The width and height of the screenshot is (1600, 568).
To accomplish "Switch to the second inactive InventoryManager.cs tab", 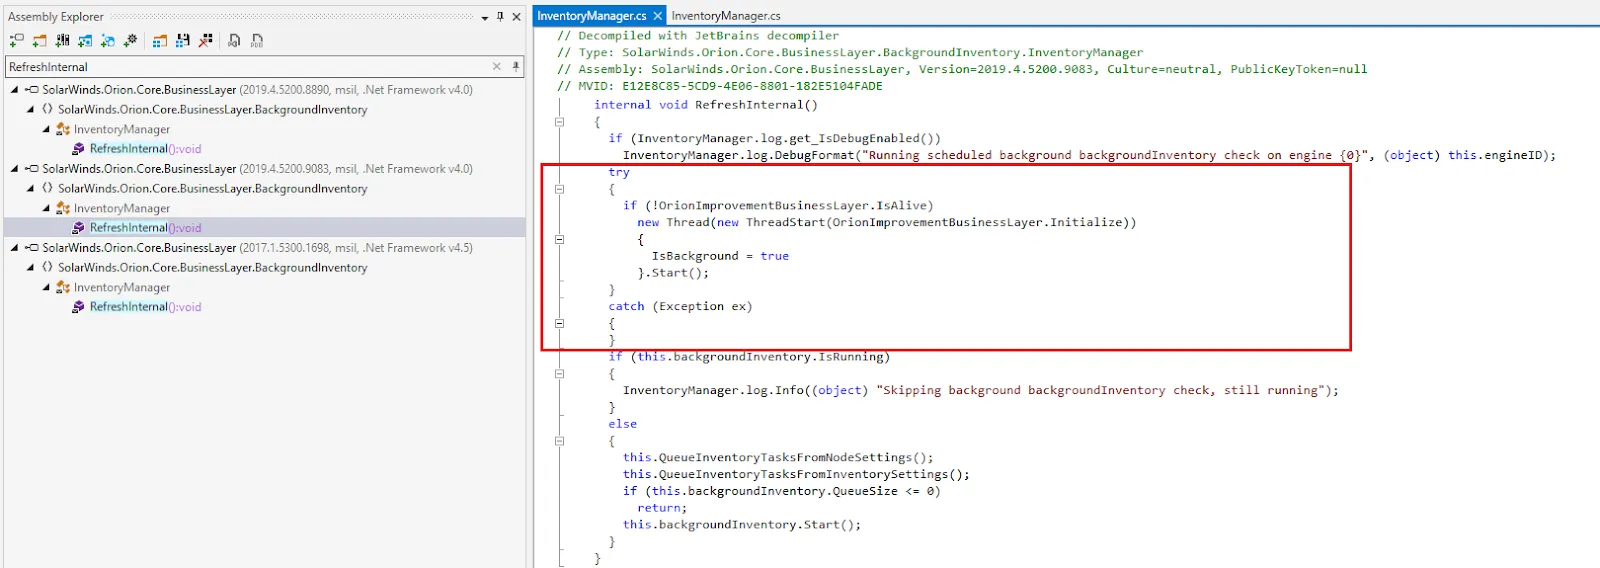I will pos(726,16).
